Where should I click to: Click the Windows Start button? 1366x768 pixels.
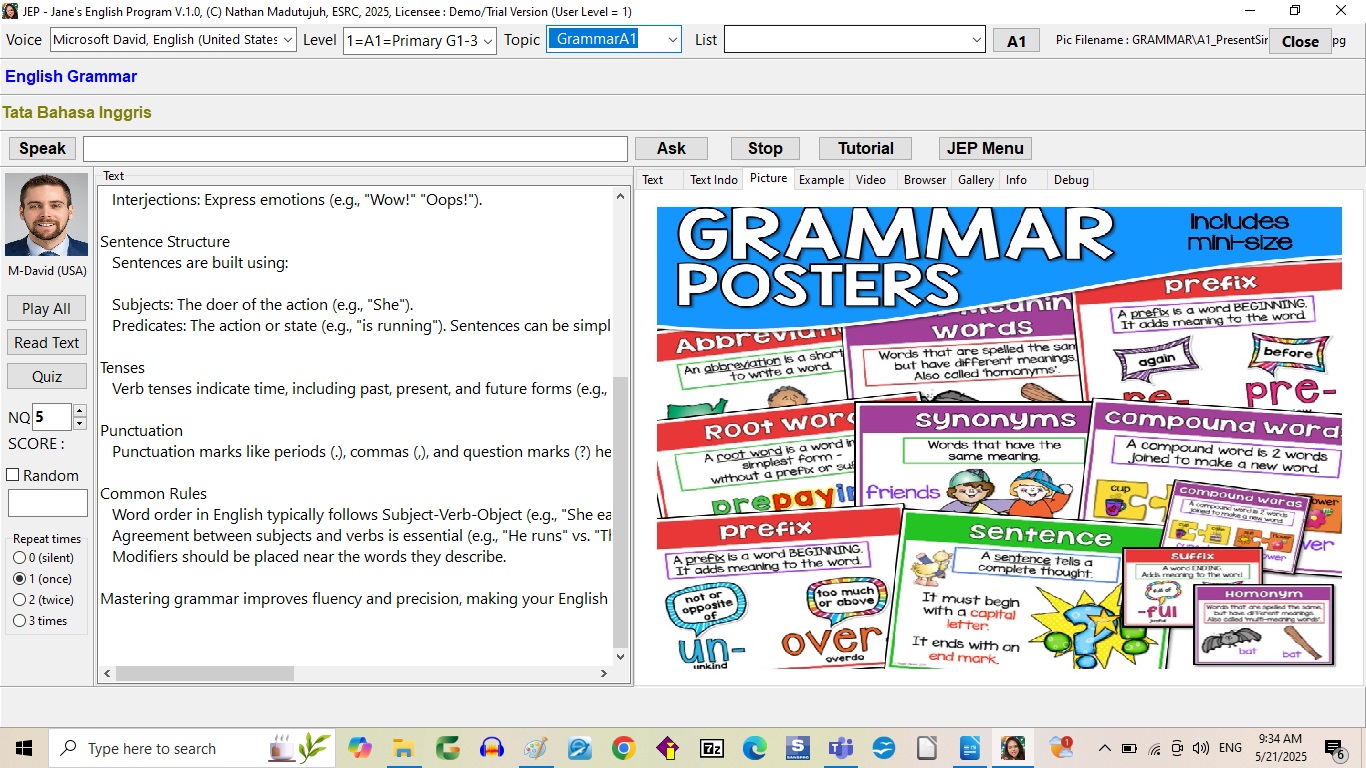pos(23,748)
